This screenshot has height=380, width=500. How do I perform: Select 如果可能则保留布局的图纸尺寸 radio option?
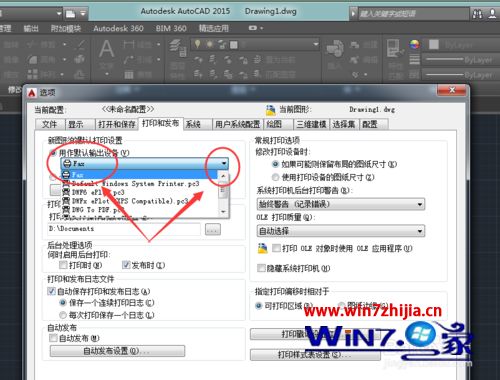click(275, 164)
